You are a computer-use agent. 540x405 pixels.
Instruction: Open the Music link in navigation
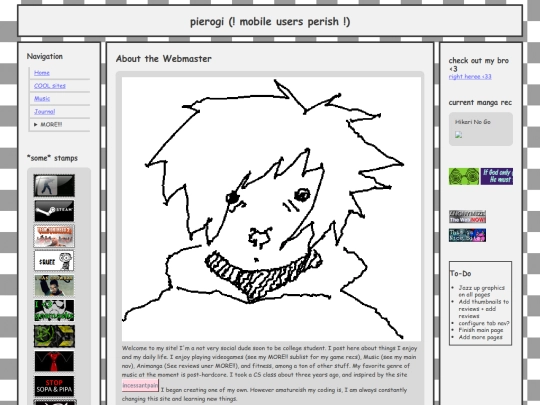point(42,98)
